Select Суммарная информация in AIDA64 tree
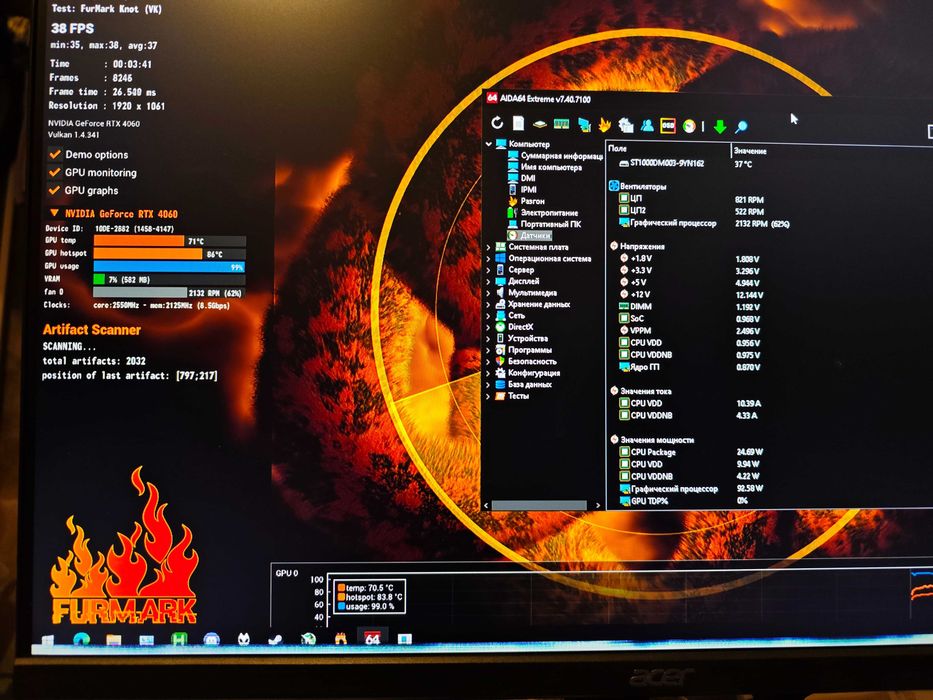The width and height of the screenshot is (933, 700). (561, 156)
